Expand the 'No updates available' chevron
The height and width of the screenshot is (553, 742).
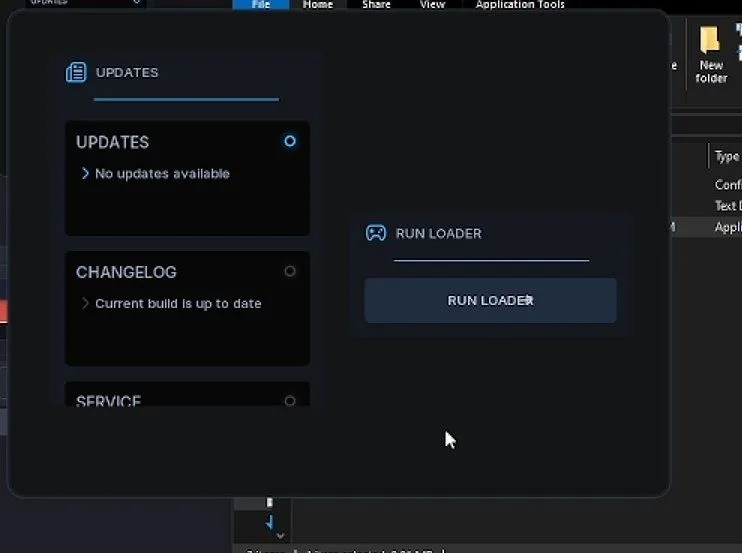(x=85, y=174)
